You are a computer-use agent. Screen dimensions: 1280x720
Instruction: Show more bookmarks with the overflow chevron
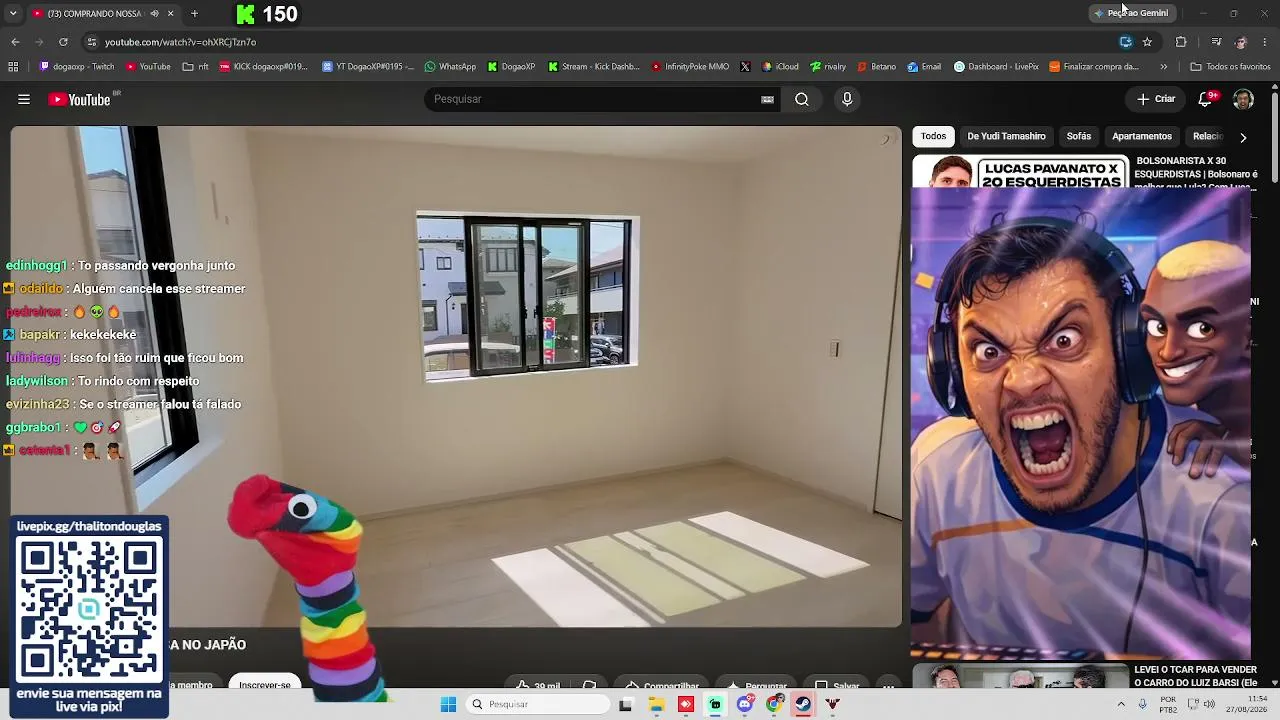click(1163, 67)
